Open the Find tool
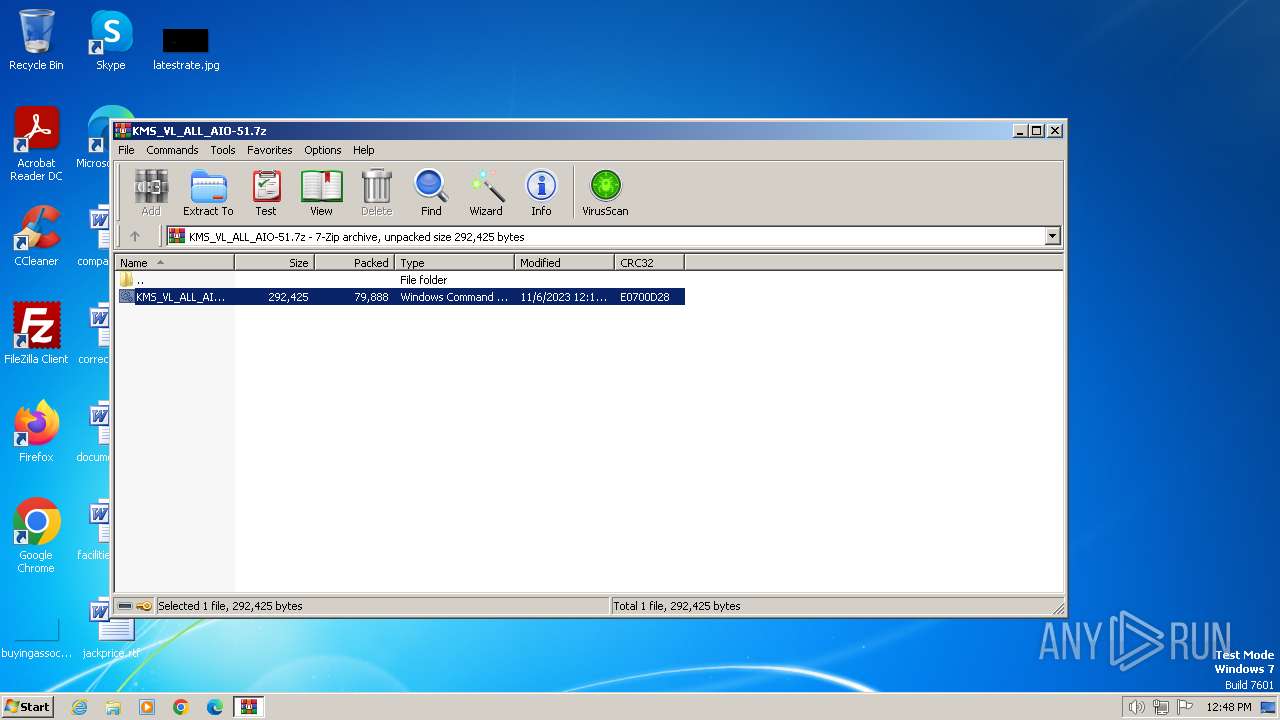1280x720 pixels. click(x=431, y=193)
